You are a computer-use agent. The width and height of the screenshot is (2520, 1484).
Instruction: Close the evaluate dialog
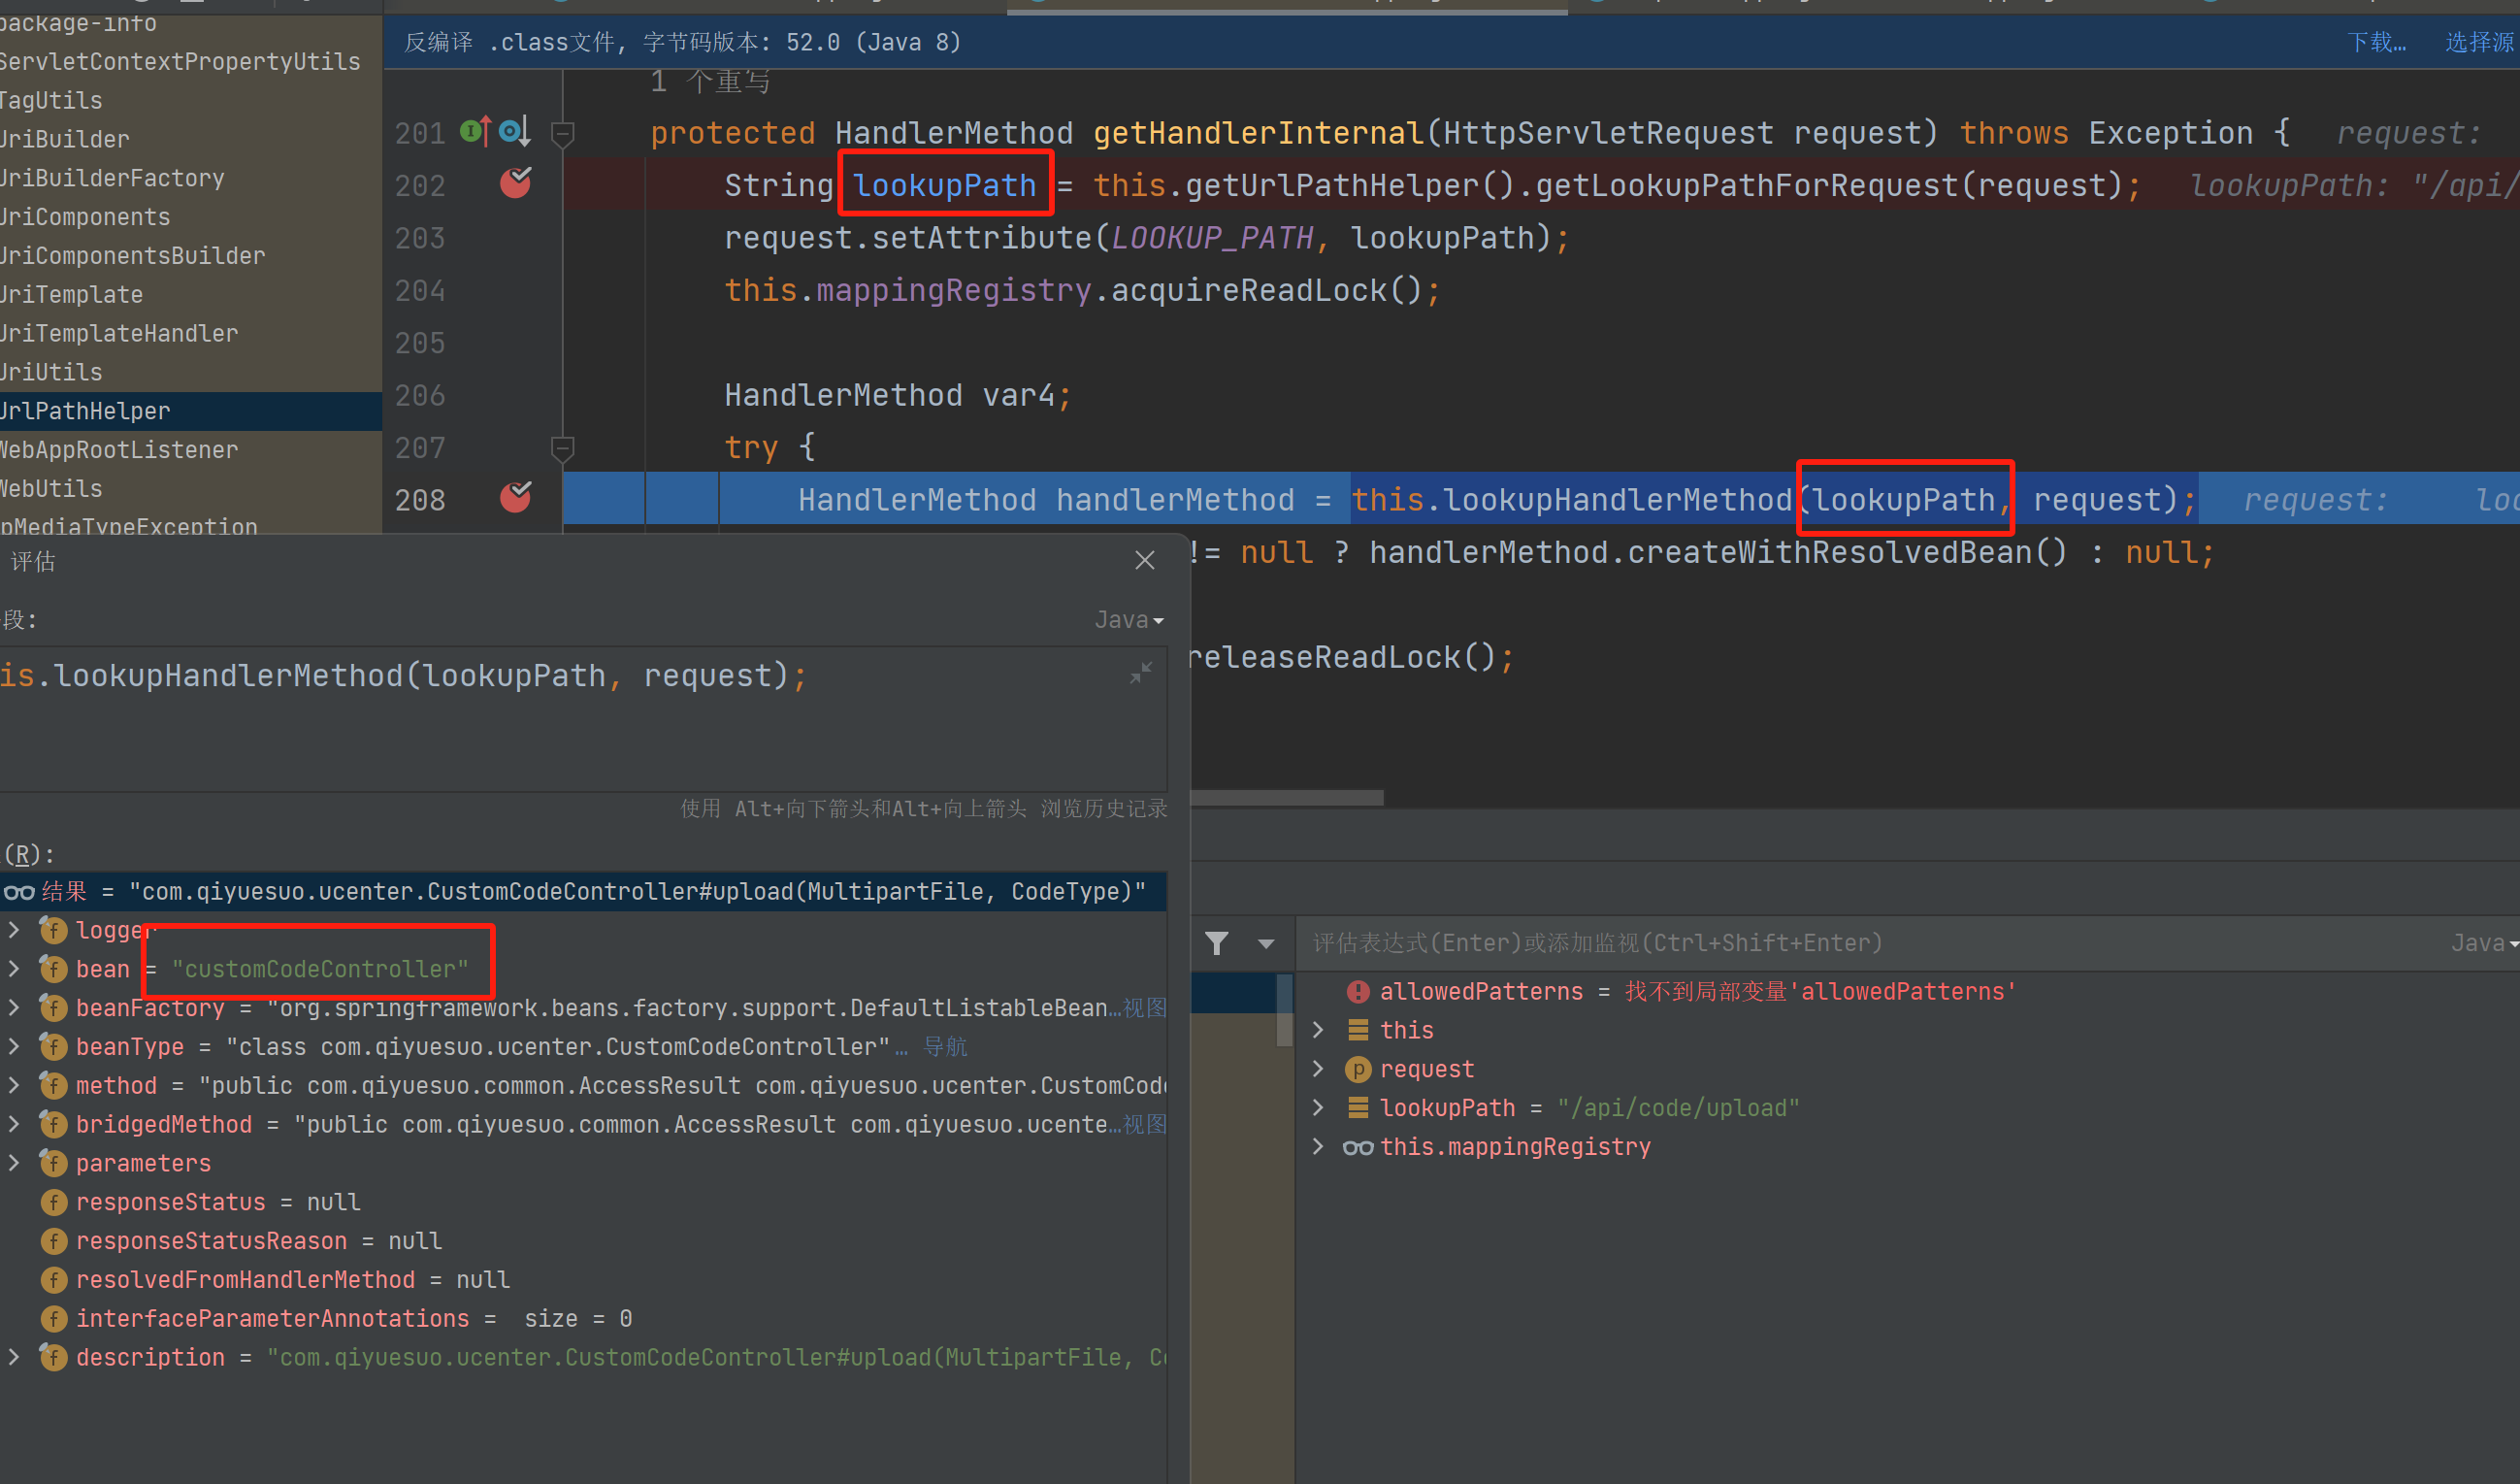coord(1145,560)
